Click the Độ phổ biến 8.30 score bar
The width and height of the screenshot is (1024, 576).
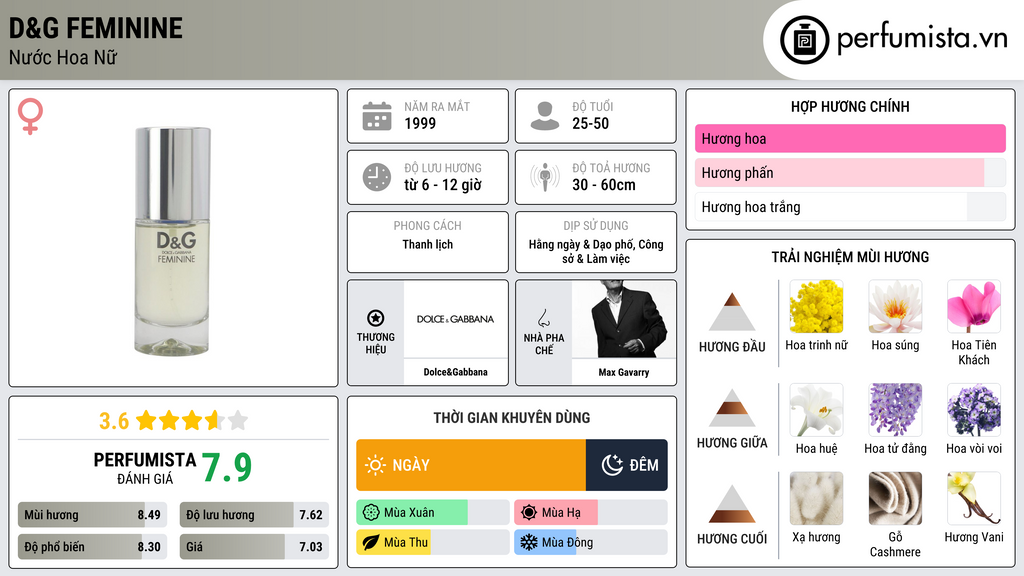(x=92, y=547)
